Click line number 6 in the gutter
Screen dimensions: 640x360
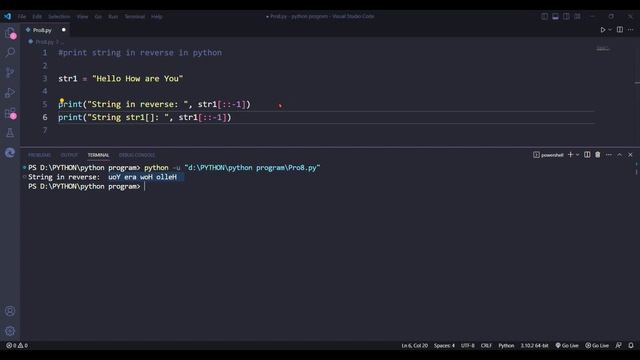[x=45, y=117]
